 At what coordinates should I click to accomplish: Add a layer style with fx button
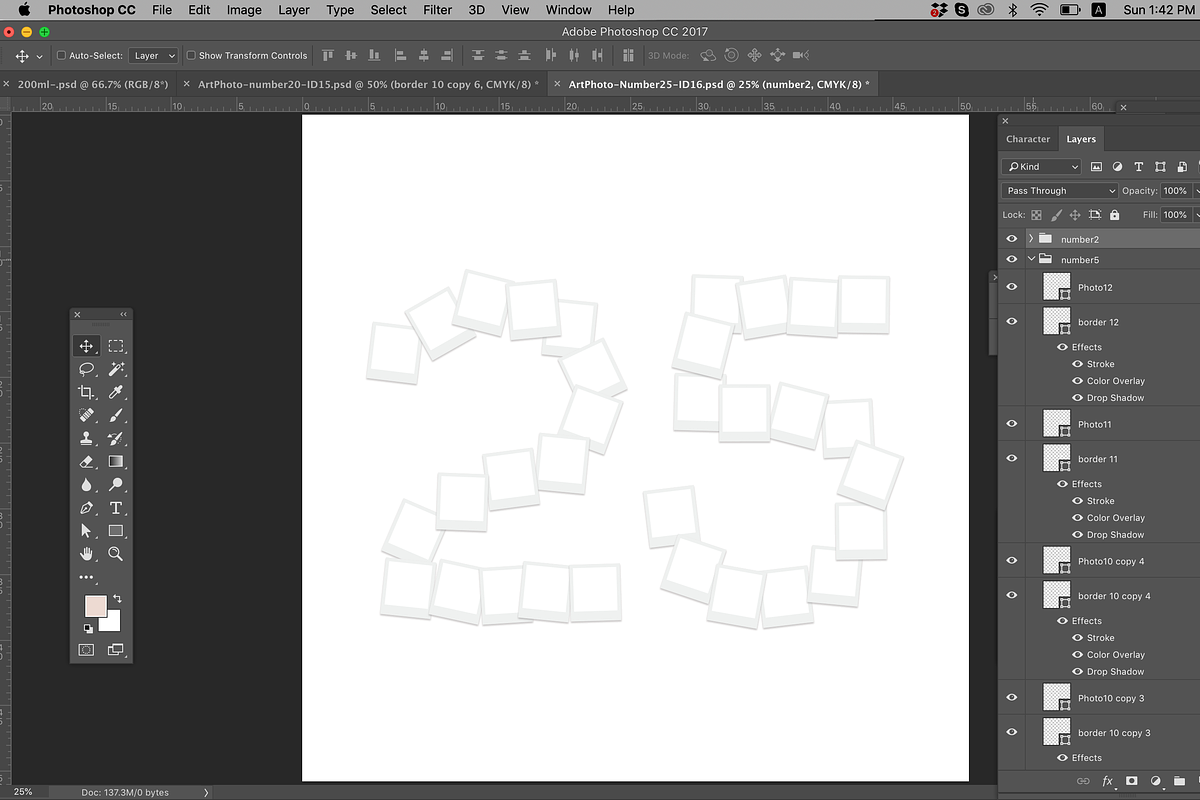tap(1107, 780)
